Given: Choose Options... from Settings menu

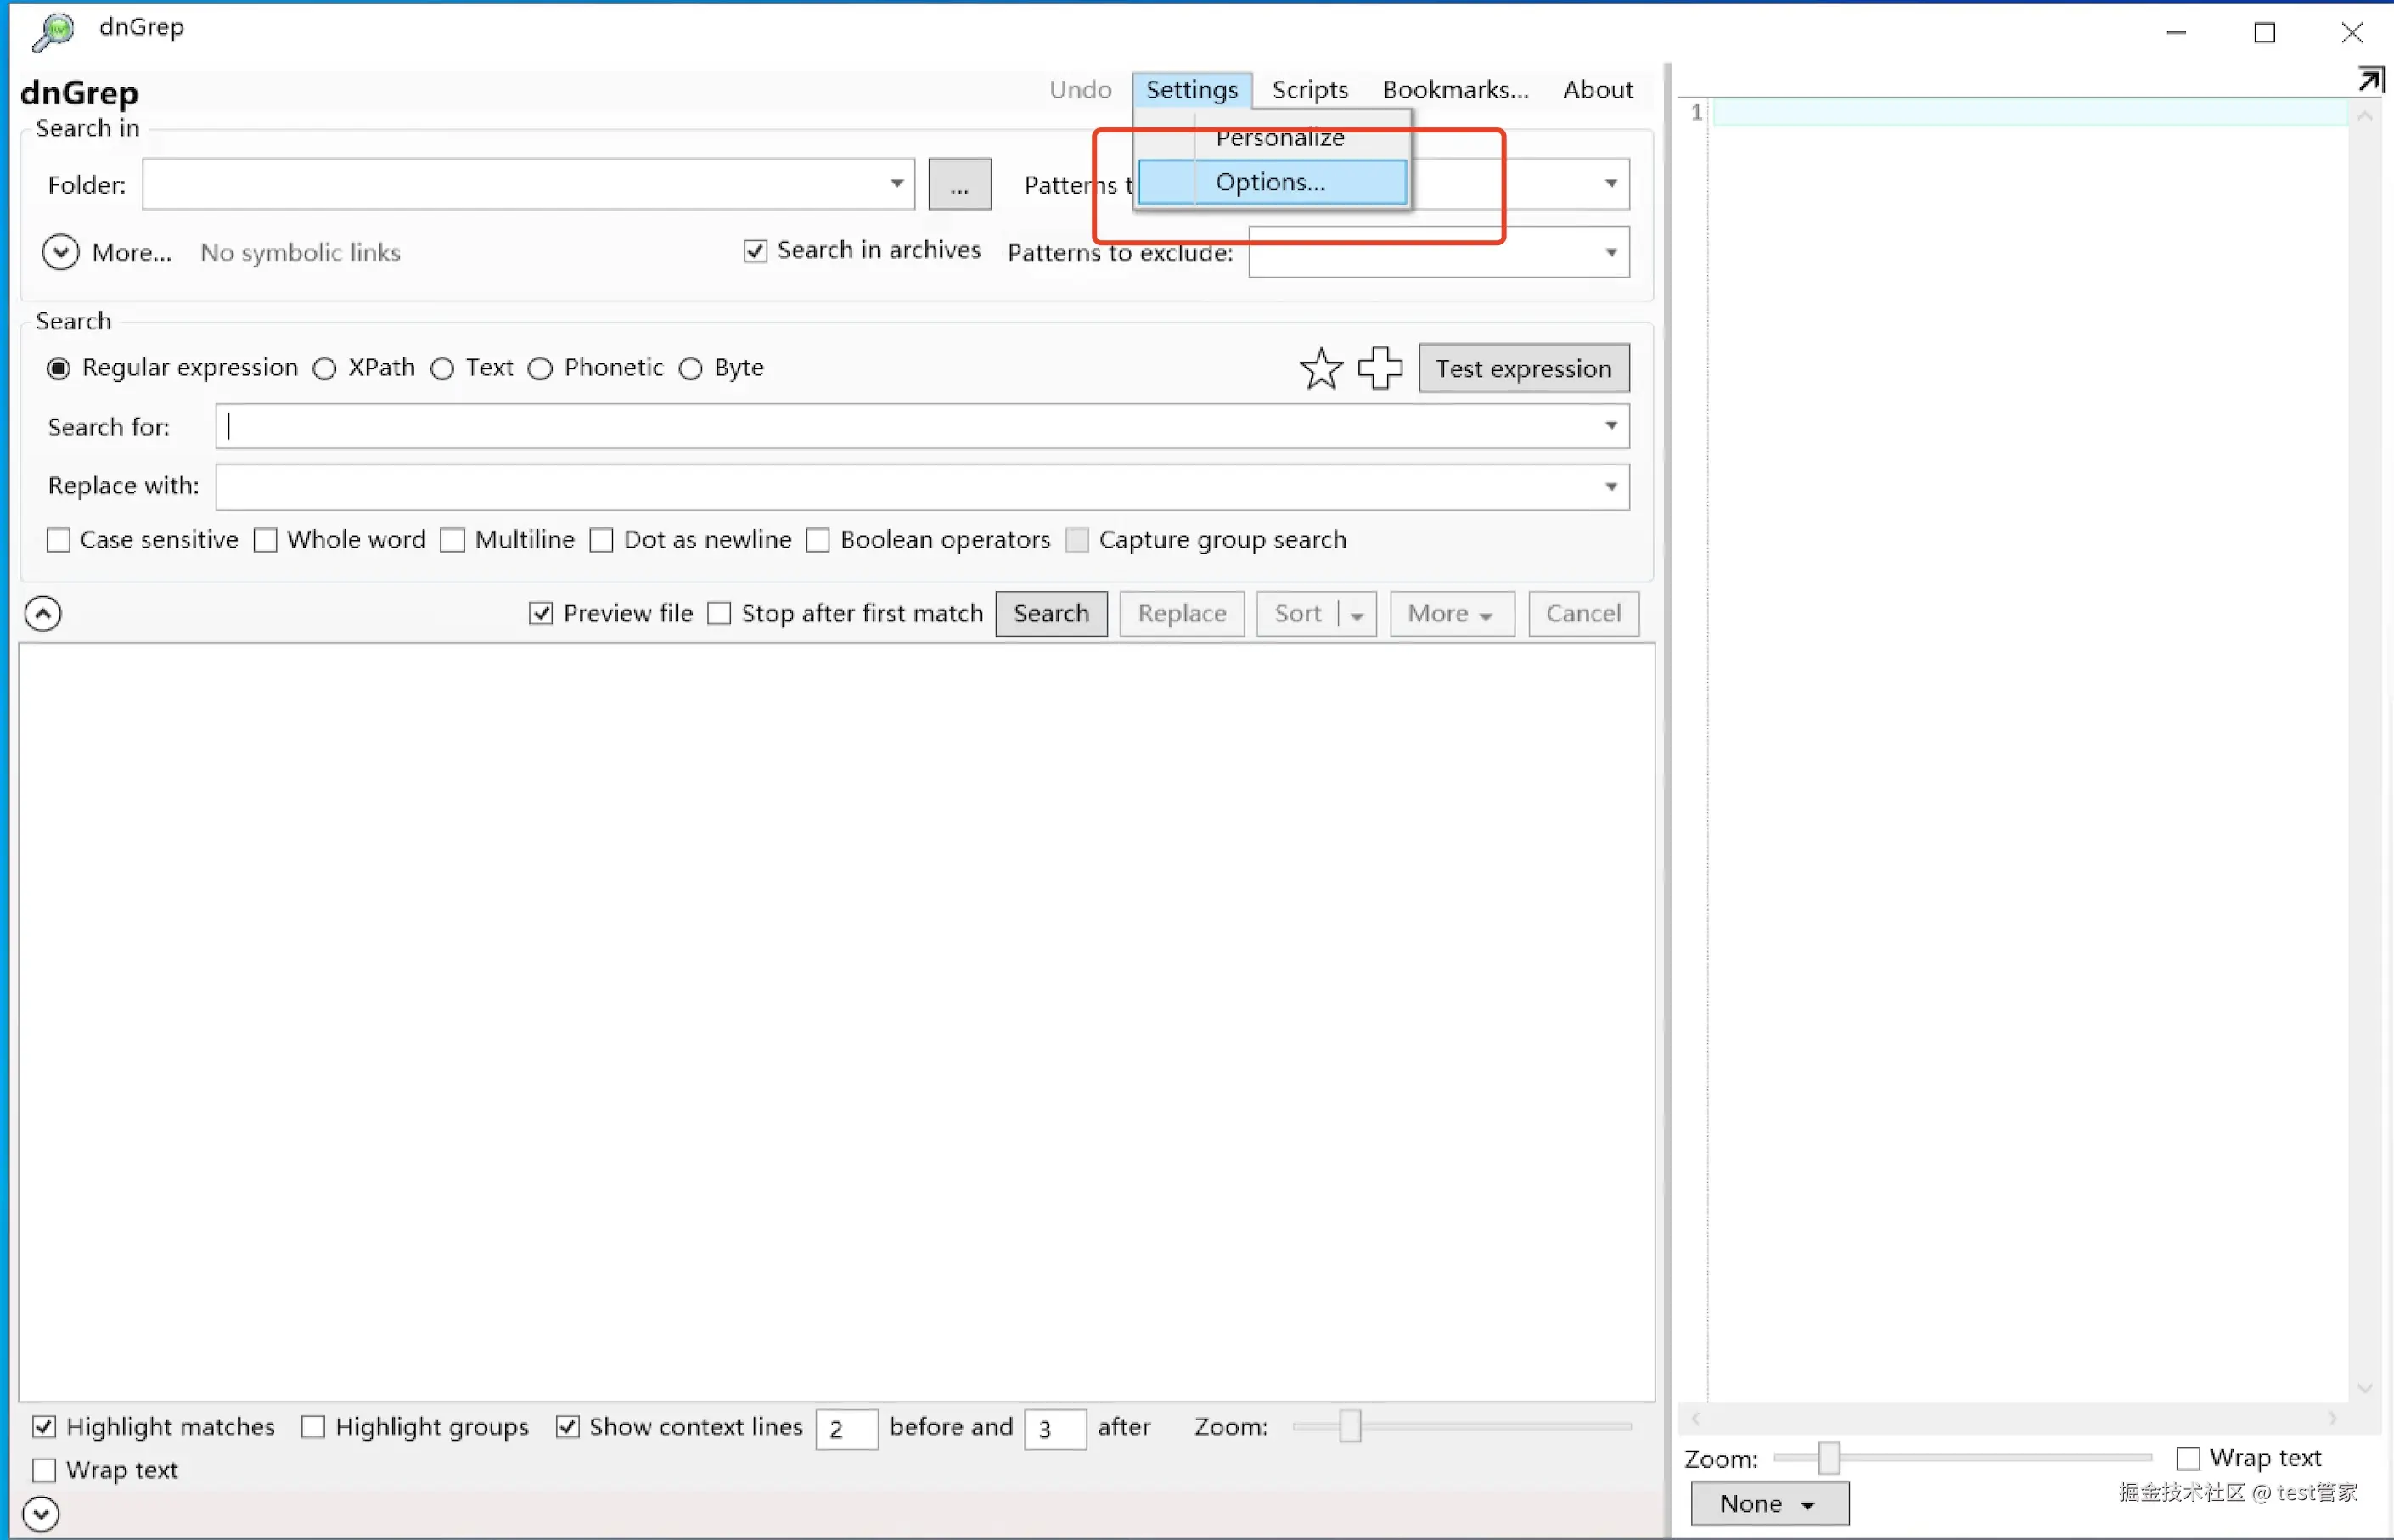Looking at the screenshot, I should (1270, 183).
